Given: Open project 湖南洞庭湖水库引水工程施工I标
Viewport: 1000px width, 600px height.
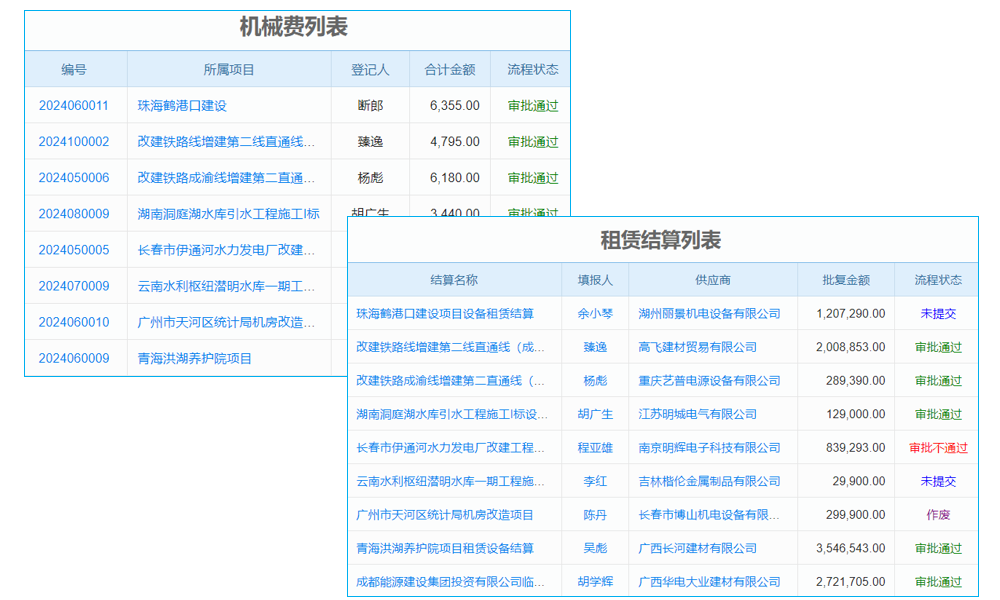Looking at the screenshot, I should (230, 213).
